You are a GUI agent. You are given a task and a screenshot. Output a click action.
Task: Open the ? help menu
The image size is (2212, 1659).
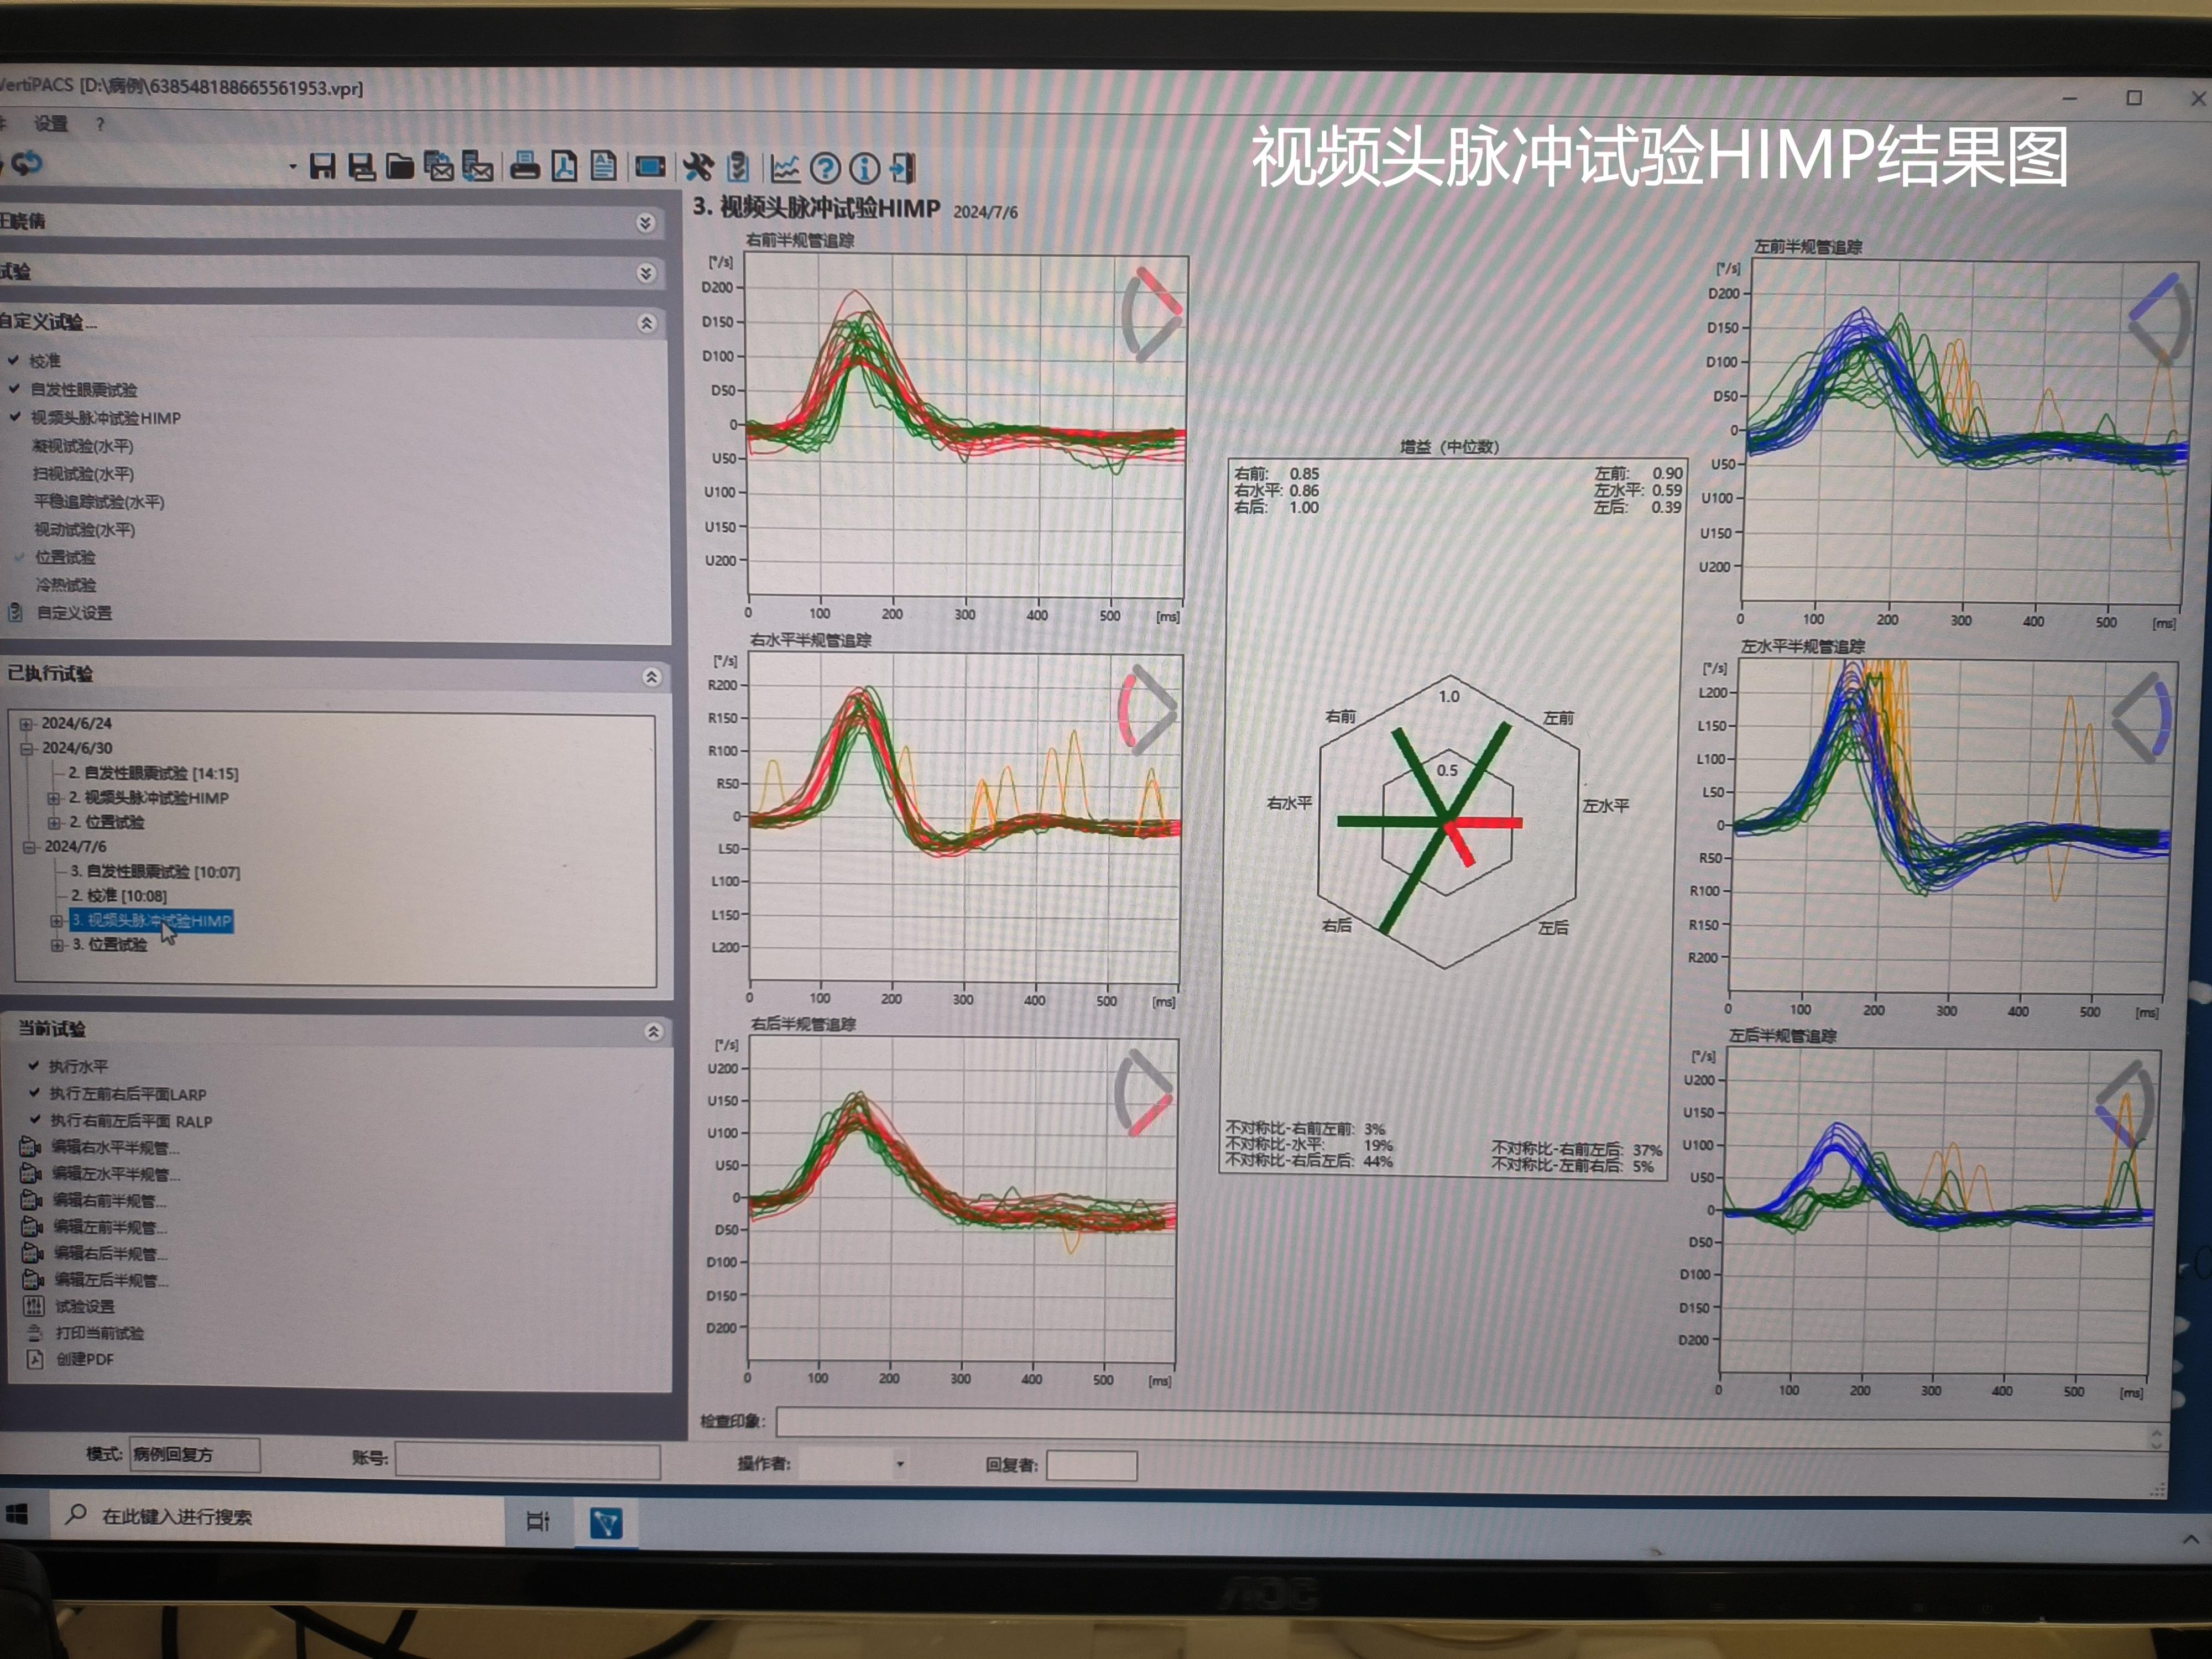point(100,124)
